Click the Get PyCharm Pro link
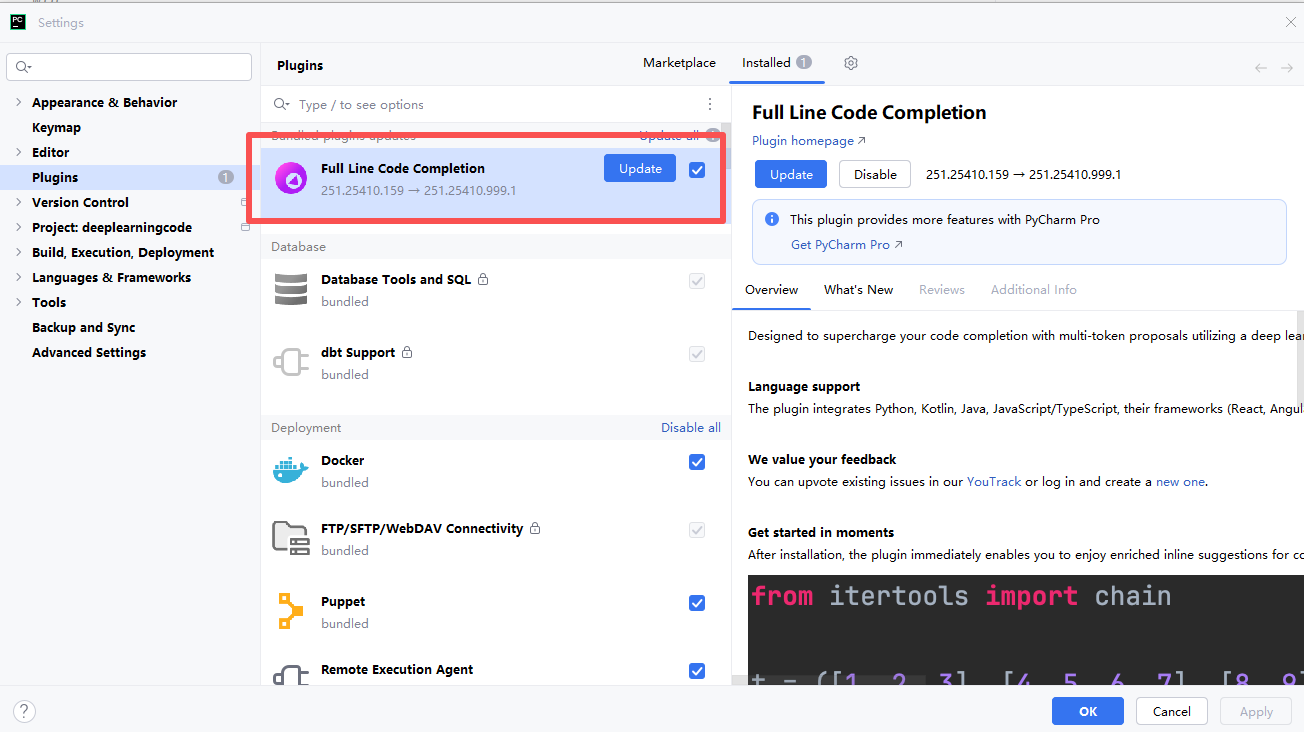This screenshot has height=732, width=1304. point(846,244)
